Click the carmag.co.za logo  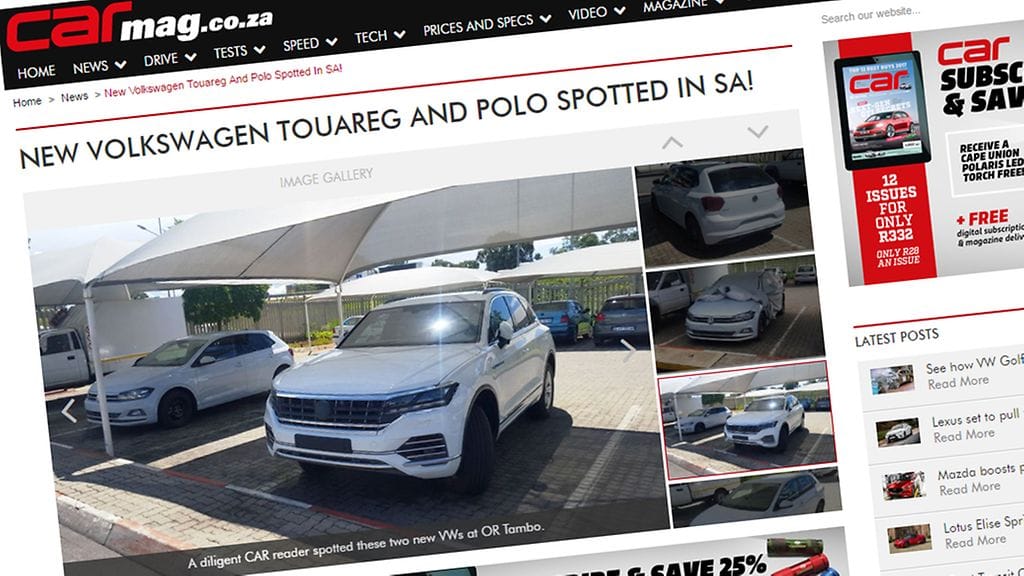tap(139, 26)
